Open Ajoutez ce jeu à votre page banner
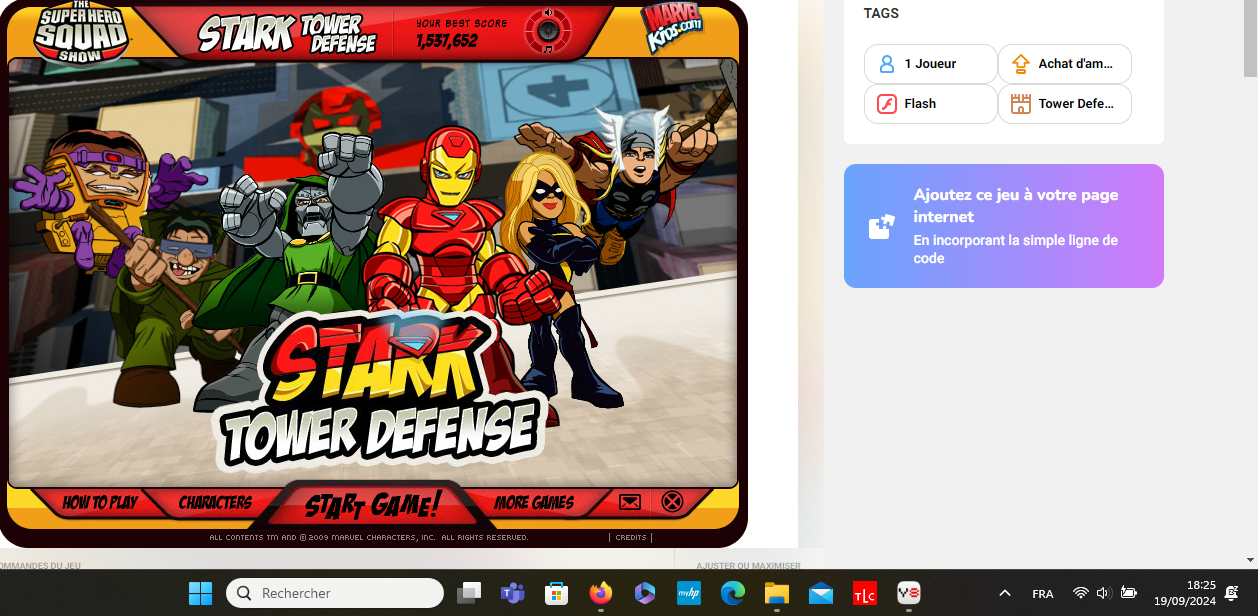This screenshot has height=616, width=1258. pos(1004,226)
